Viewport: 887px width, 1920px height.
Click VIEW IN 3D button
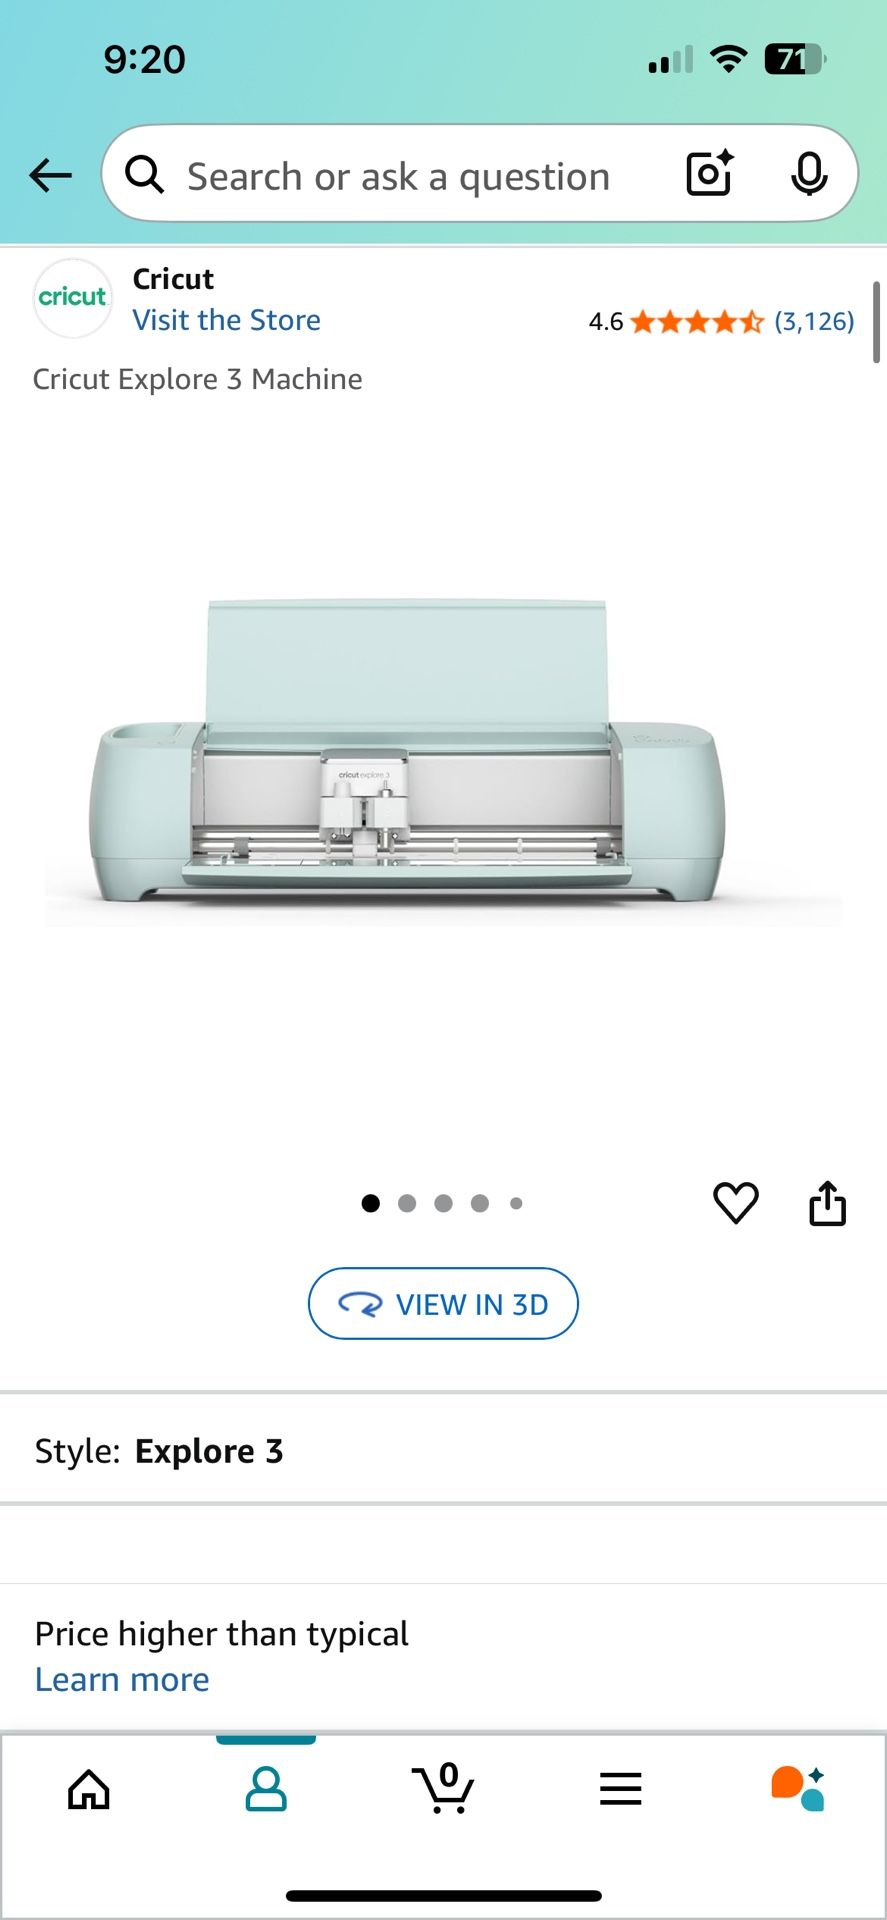(x=443, y=1304)
